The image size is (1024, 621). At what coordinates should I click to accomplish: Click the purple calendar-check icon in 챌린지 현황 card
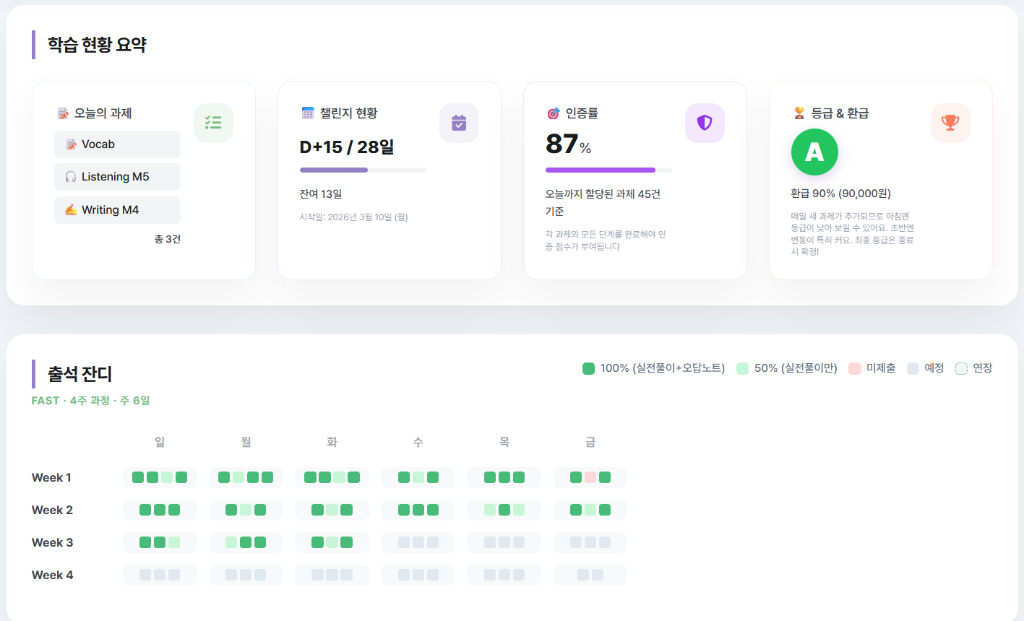pos(459,123)
